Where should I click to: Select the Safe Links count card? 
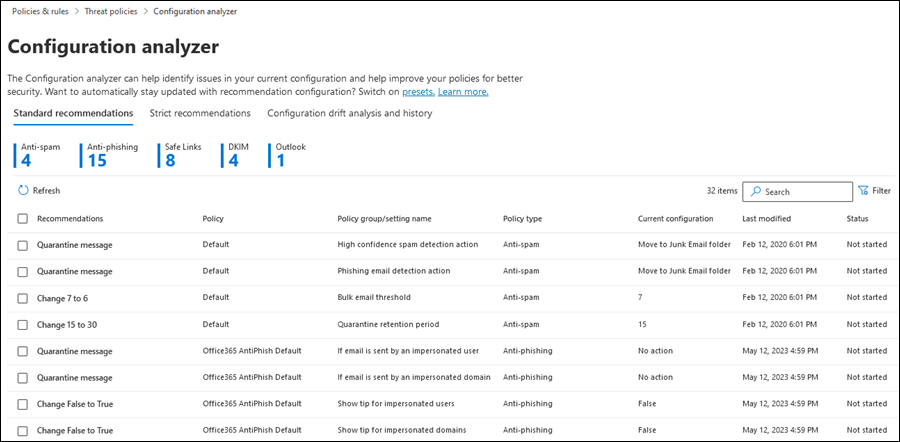[x=181, y=154]
